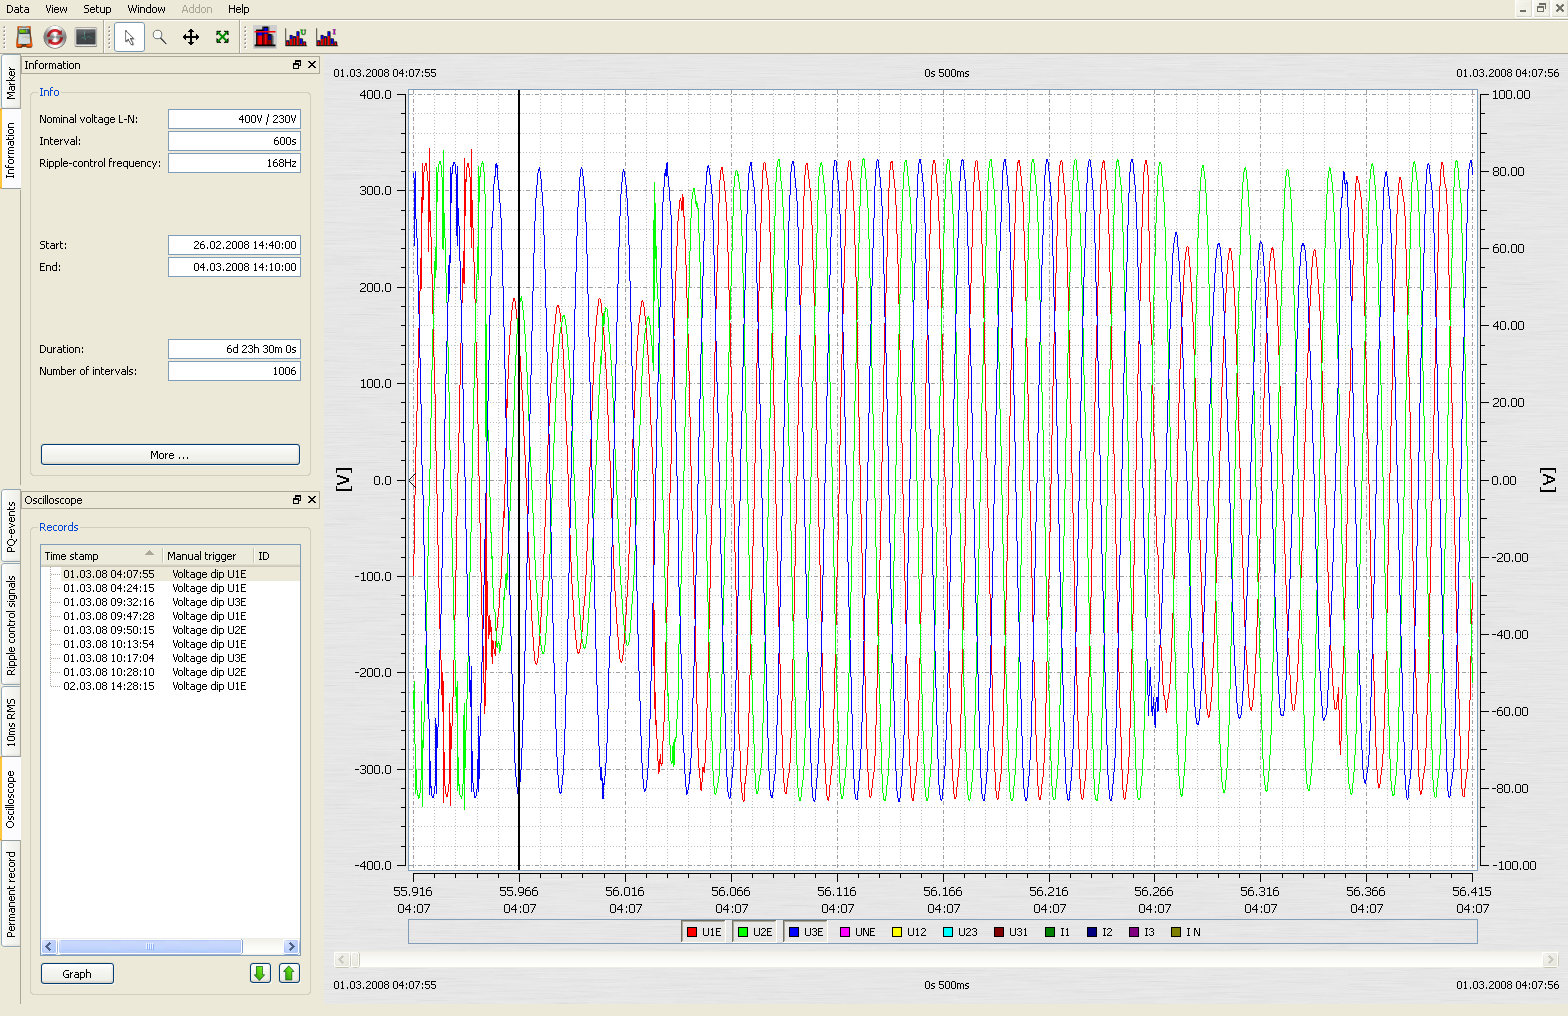Click the green down arrow record button
This screenshot has width=1568, height=1016.
pyautogui.click(x=260, y=973)
